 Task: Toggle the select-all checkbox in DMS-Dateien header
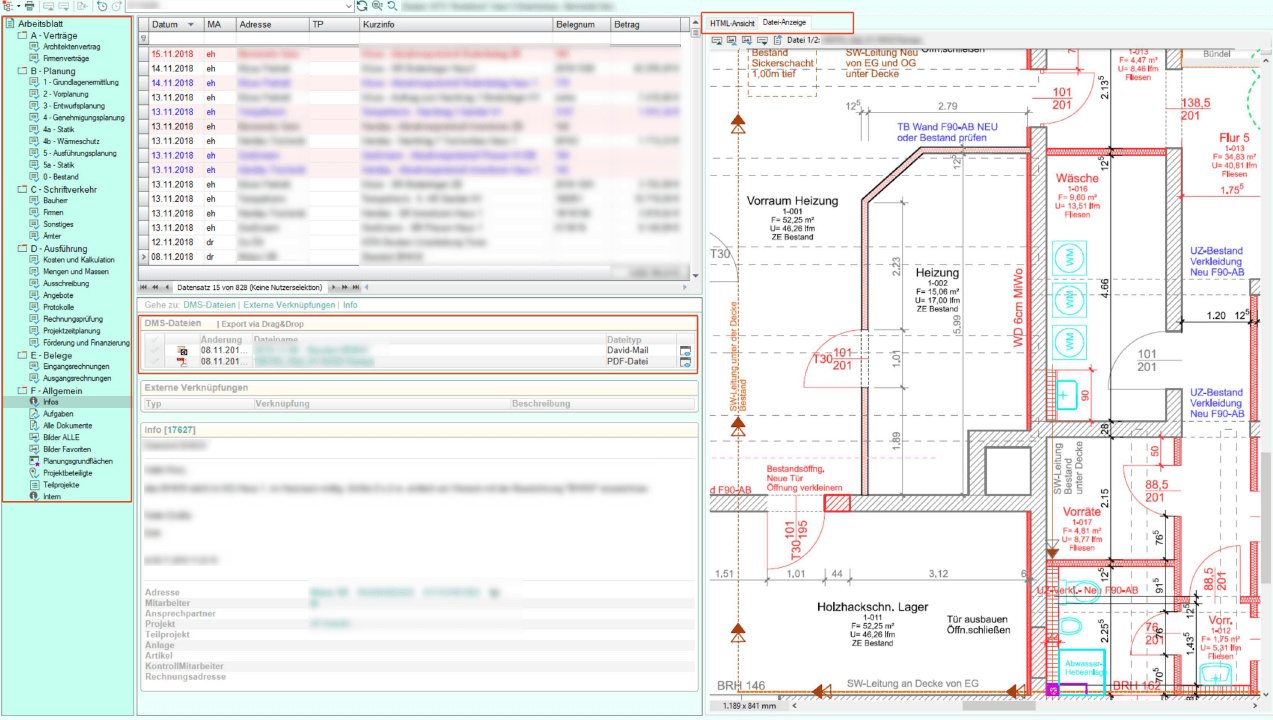coord(154,340)
